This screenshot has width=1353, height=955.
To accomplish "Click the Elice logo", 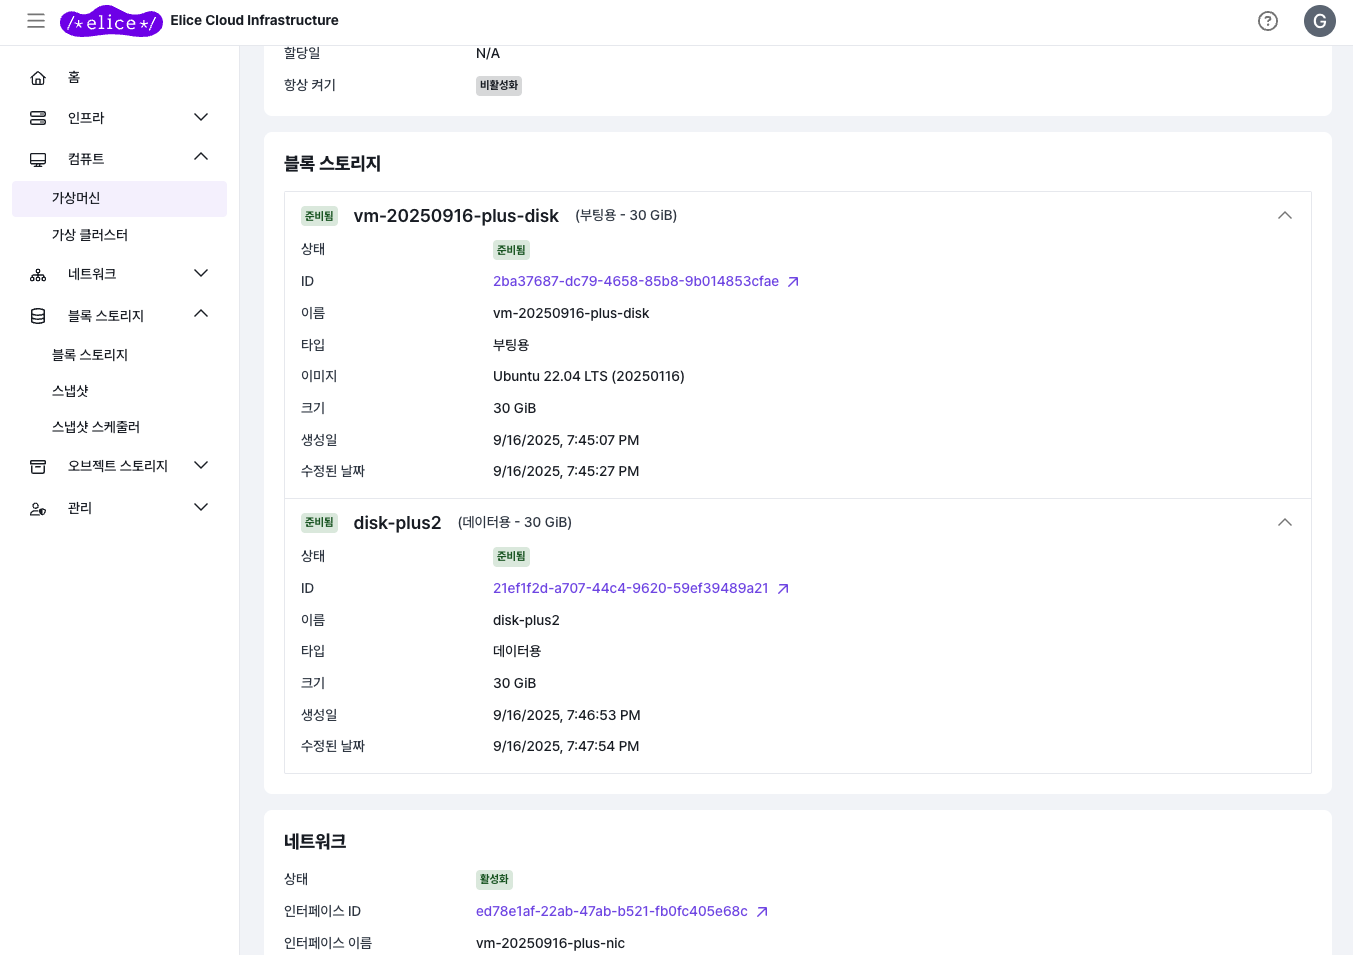I will 111,21.
